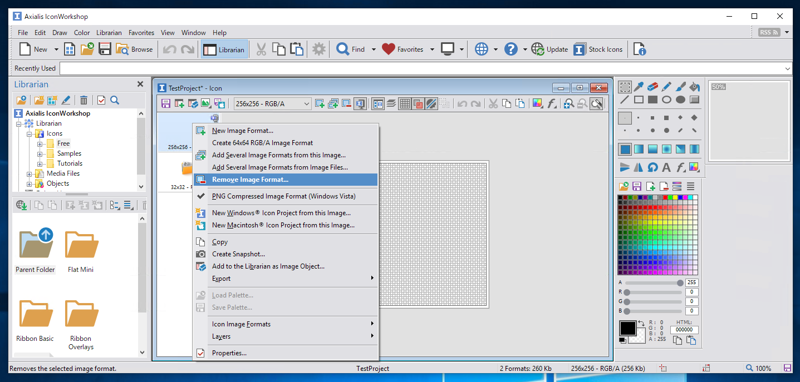Select the rotate tool in tools palette

coord(653,167)
